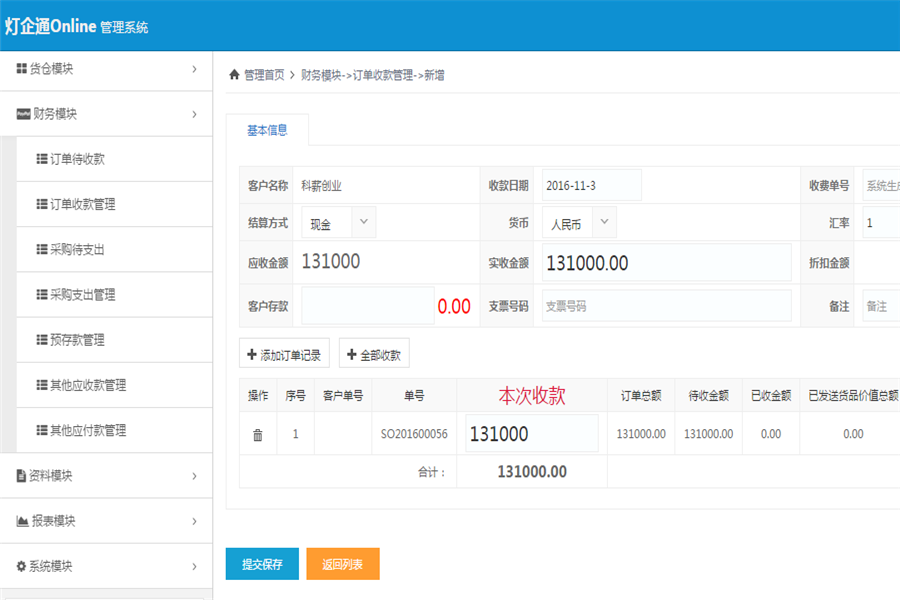Image resolution: width=900 pixels, height=600 pixels.
Task: Click 财务模块->订单收款管理->新增 breadcrumb text
Action: point(373,75)
